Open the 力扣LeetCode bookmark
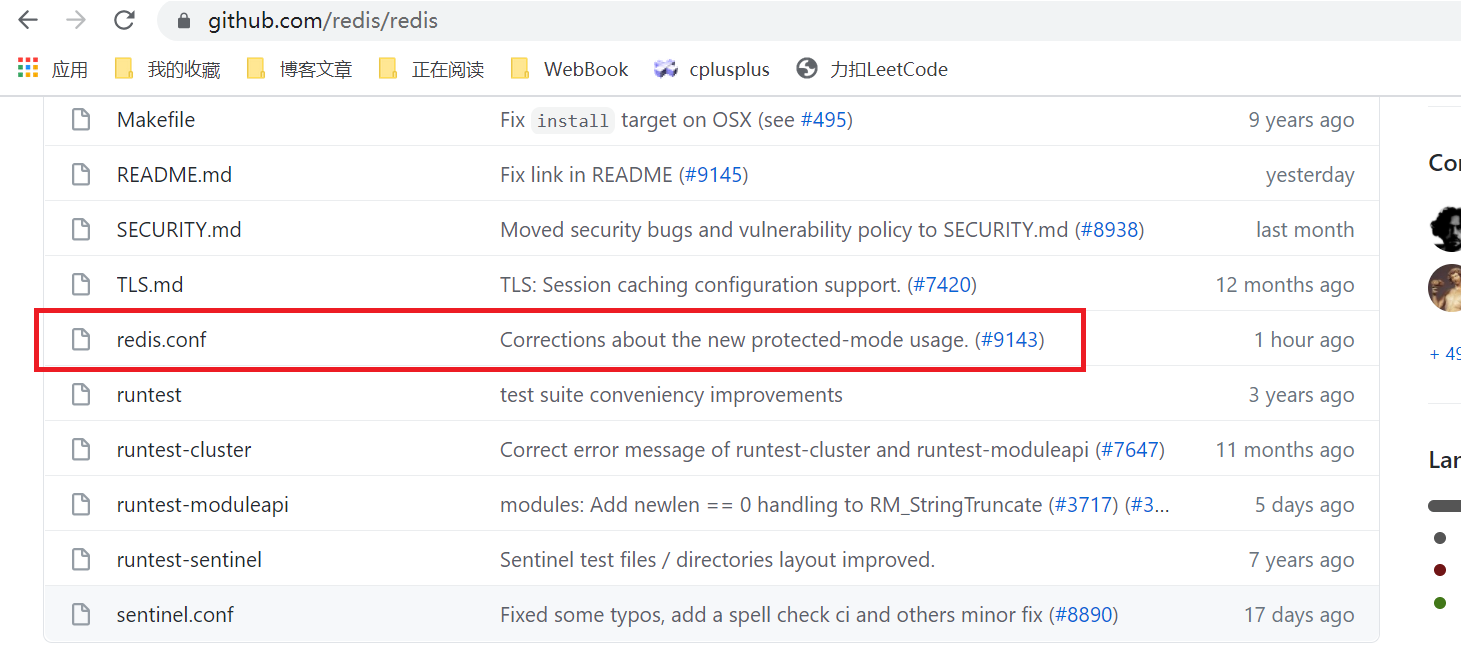 tap(871, 69)
